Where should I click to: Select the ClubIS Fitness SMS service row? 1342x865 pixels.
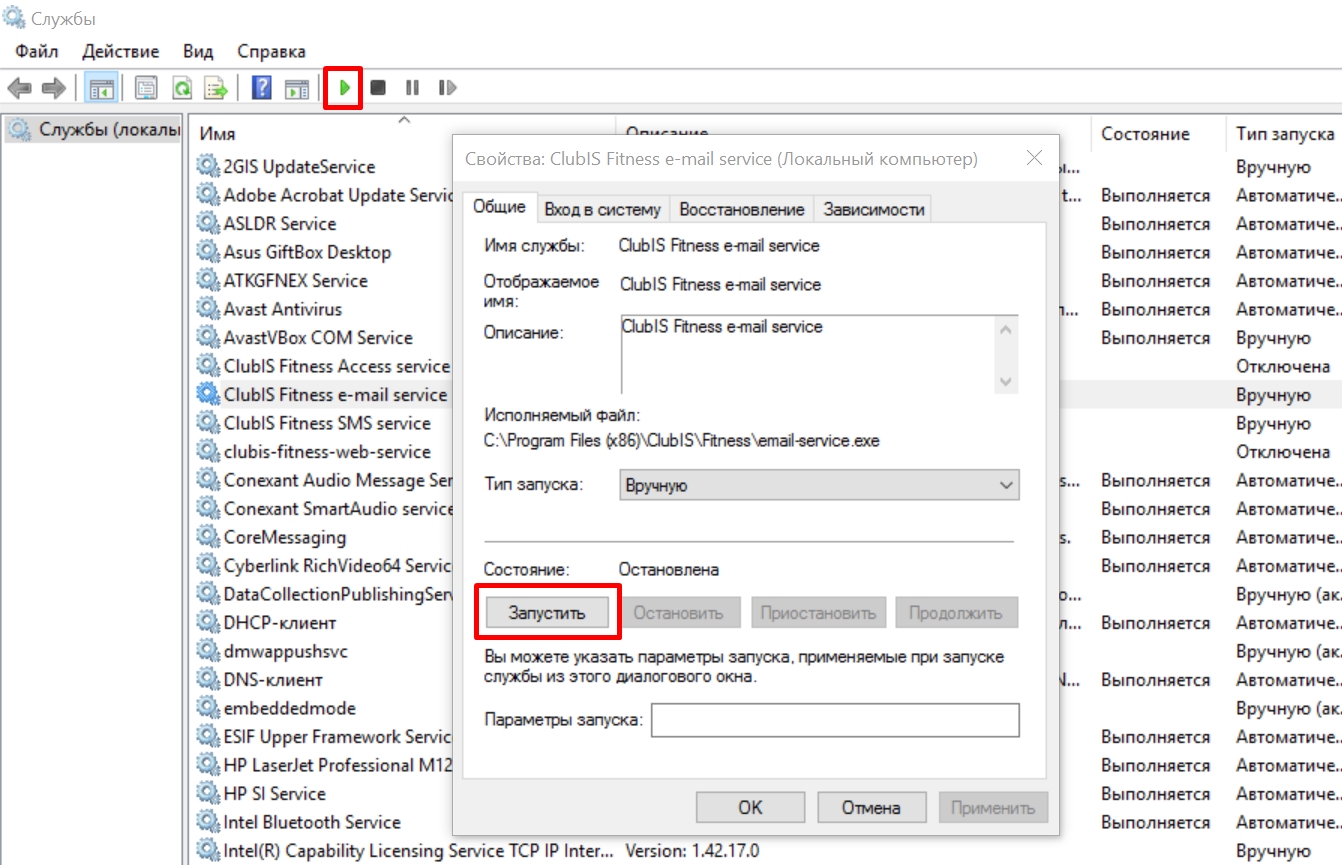click(x=327, y=423)
